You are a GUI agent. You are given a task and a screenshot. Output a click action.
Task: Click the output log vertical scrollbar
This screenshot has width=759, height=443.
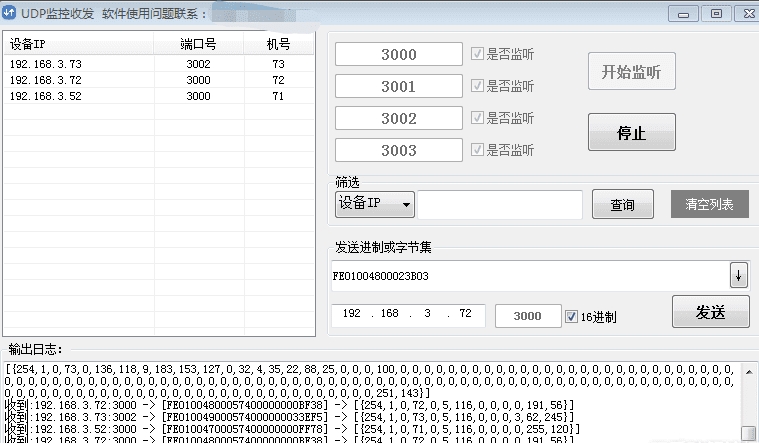point(749,400)
